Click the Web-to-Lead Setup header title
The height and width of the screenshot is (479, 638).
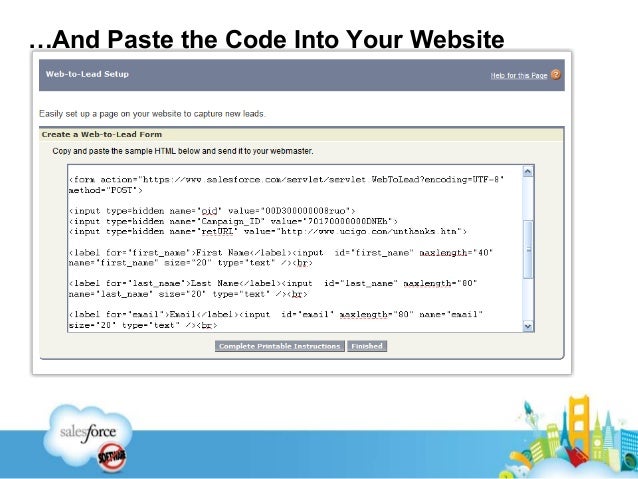(x=87, y=74)
